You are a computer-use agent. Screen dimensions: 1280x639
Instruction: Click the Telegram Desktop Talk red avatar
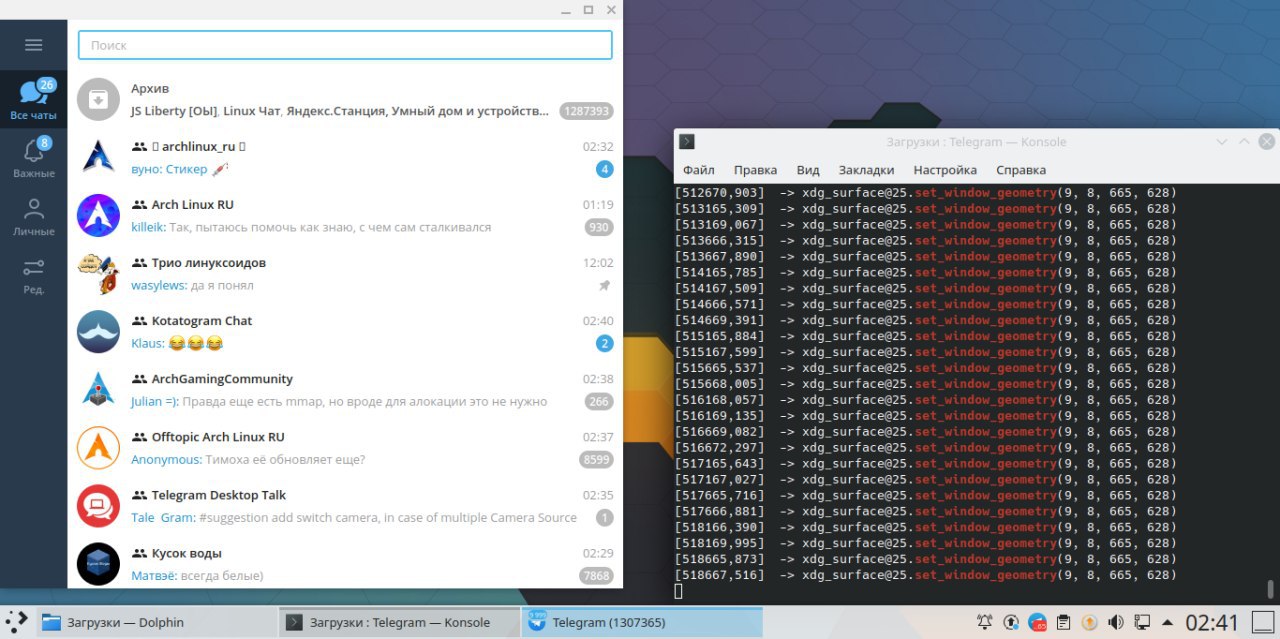click(98, 505)
